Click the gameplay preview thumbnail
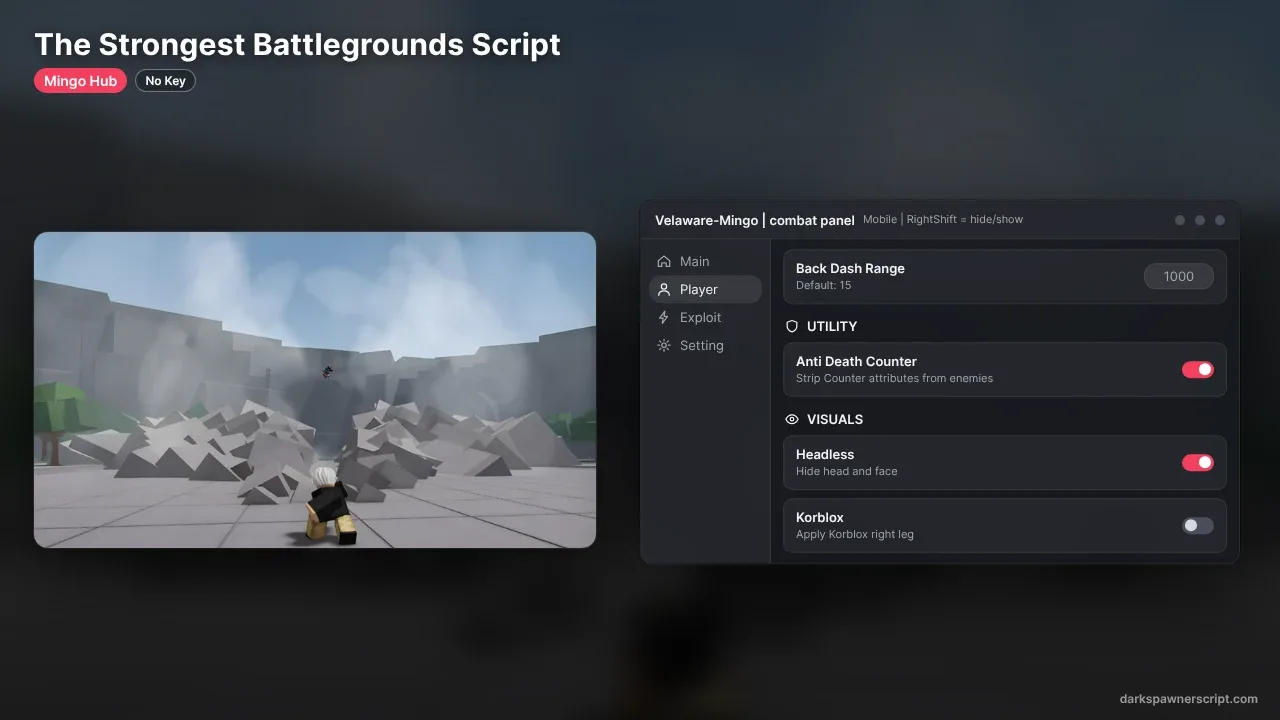The image size is (1280, 720). (x=315, y=390)
